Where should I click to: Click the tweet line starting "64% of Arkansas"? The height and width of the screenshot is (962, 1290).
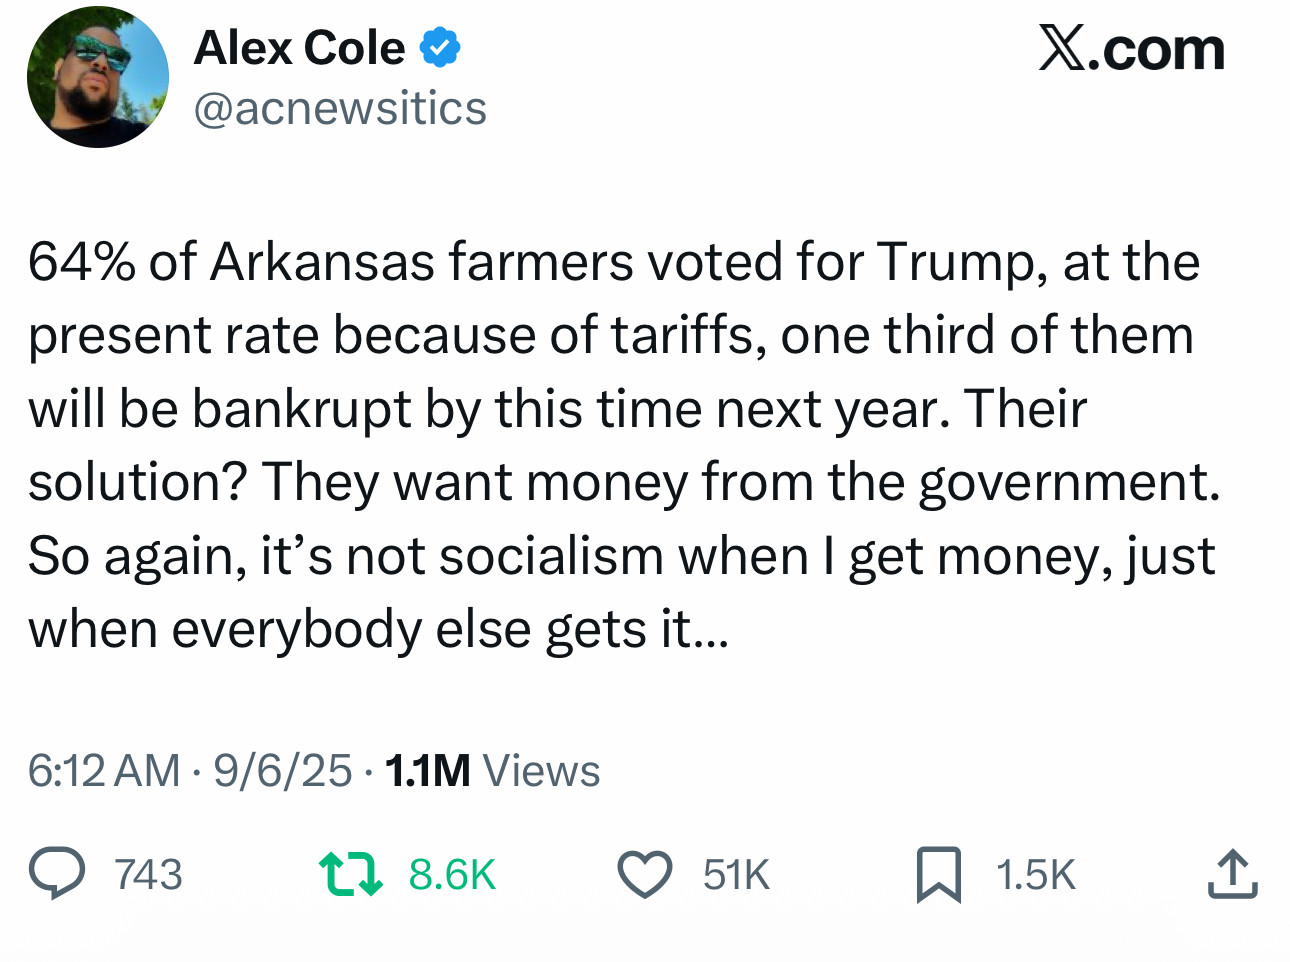click(613, 262)
